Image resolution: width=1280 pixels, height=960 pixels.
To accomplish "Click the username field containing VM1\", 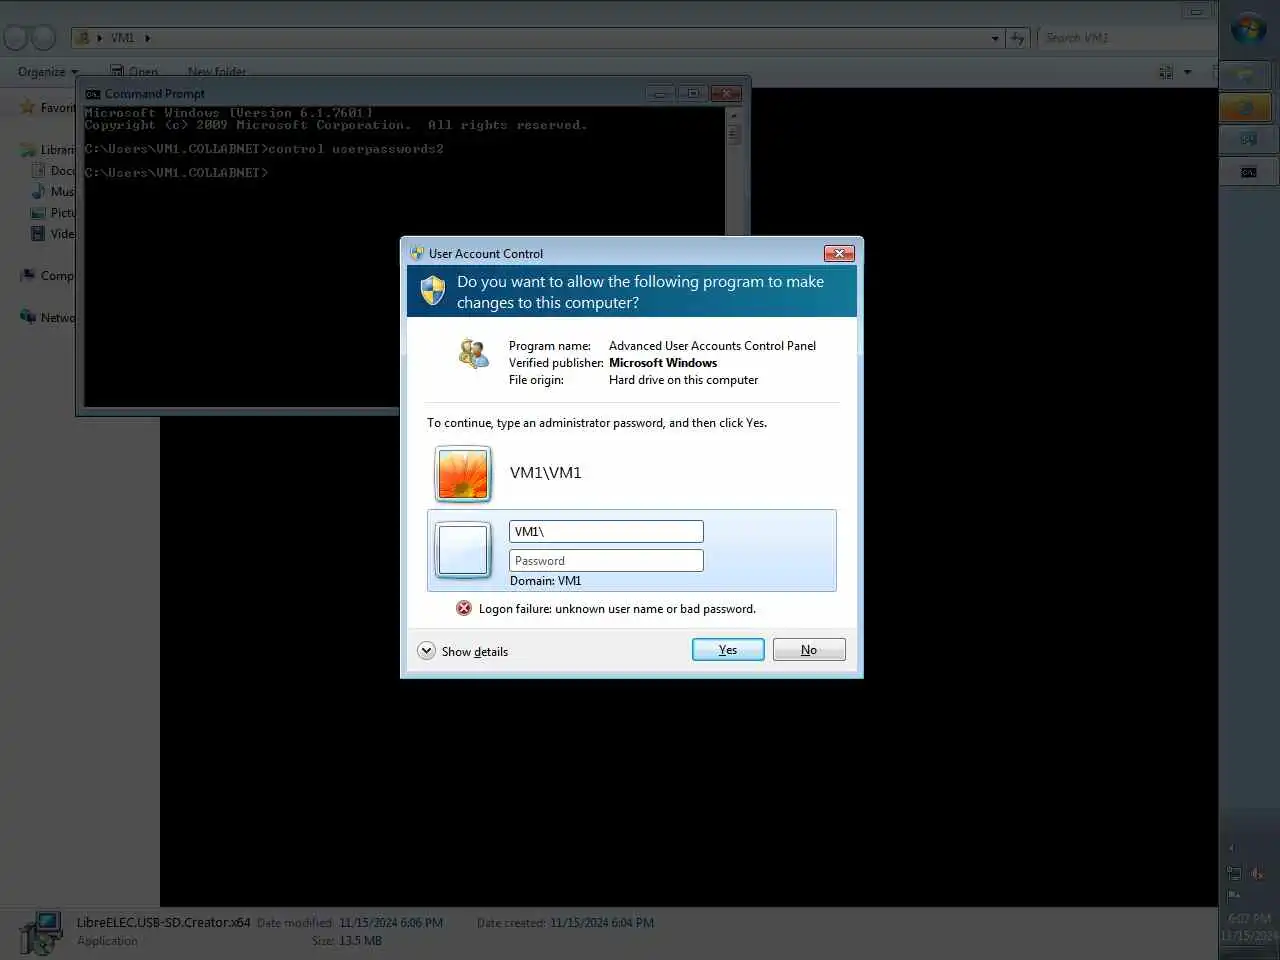I will coord(606,532).
